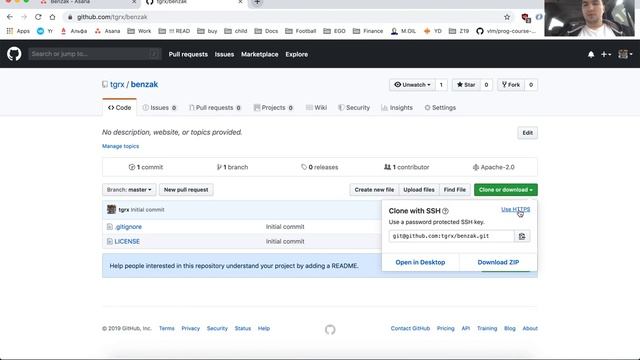View the 1 contributor link

pyautogui.click(x=407, y=167)
